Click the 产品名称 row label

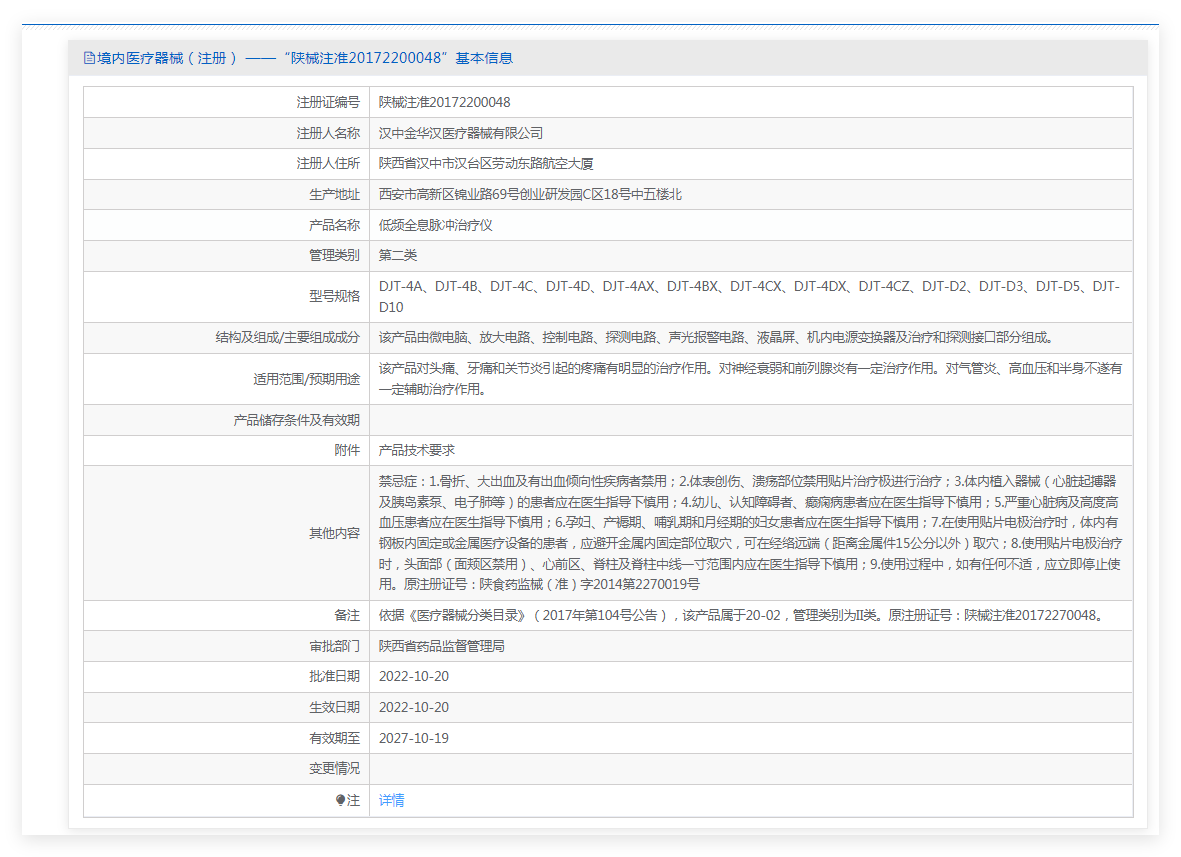(x=334, y=225)
